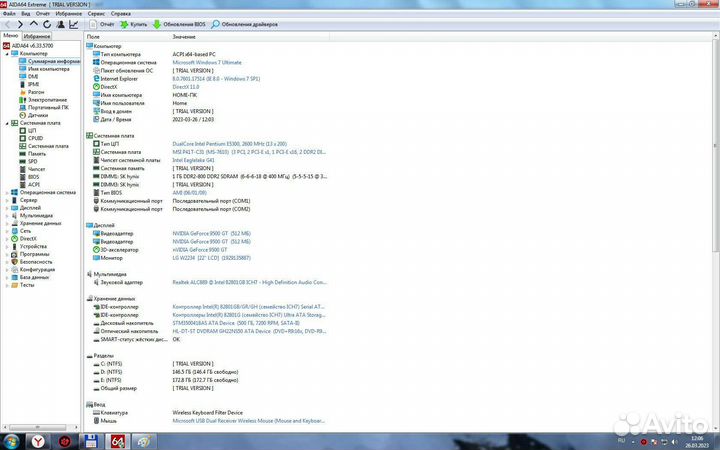Go forward with the right arrow button

[x=20, y=24]
